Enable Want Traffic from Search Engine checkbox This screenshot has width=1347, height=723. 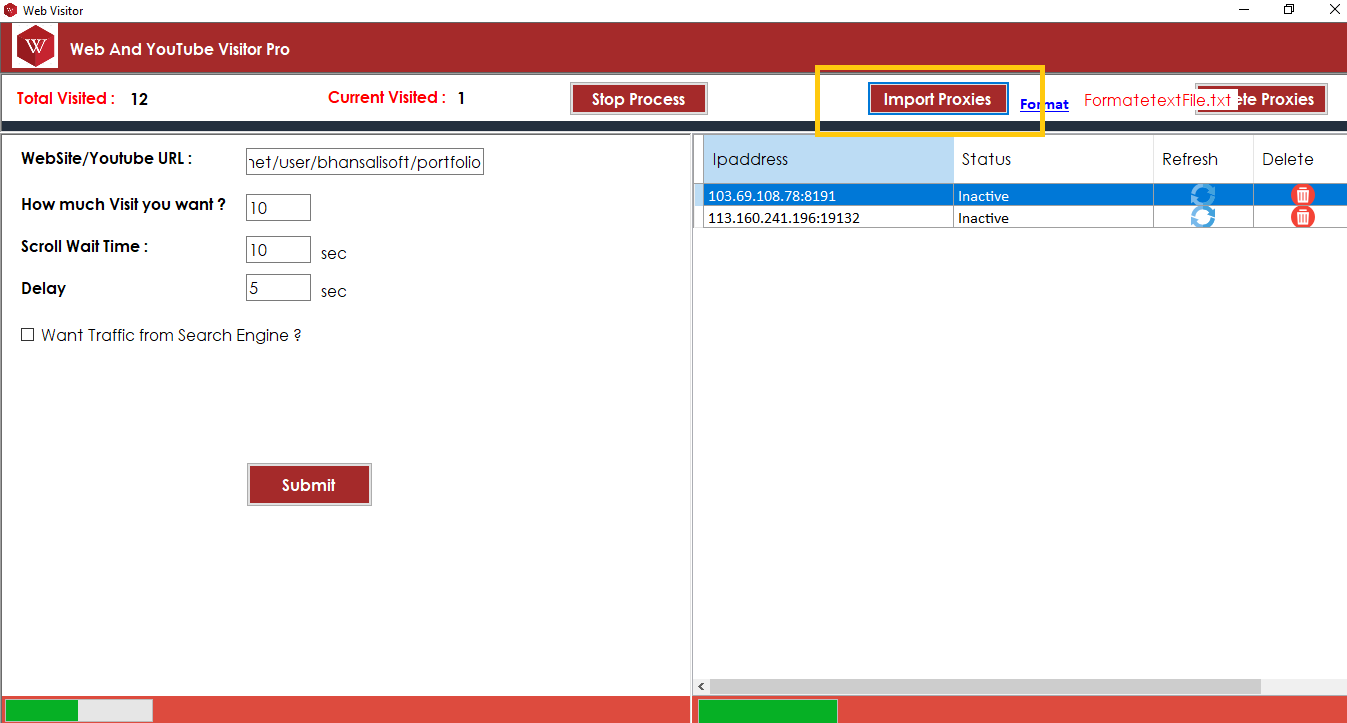tap(28, 335)
